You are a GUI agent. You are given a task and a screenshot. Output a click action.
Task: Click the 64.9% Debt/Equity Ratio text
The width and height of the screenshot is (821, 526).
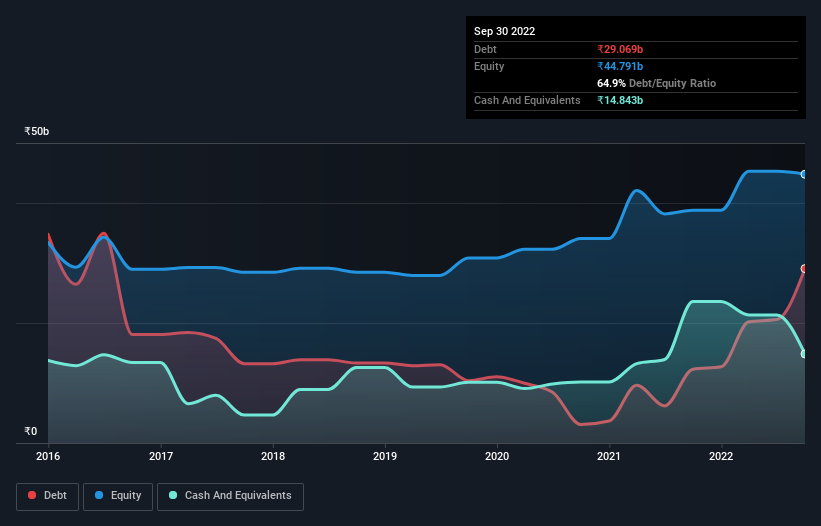657,83
